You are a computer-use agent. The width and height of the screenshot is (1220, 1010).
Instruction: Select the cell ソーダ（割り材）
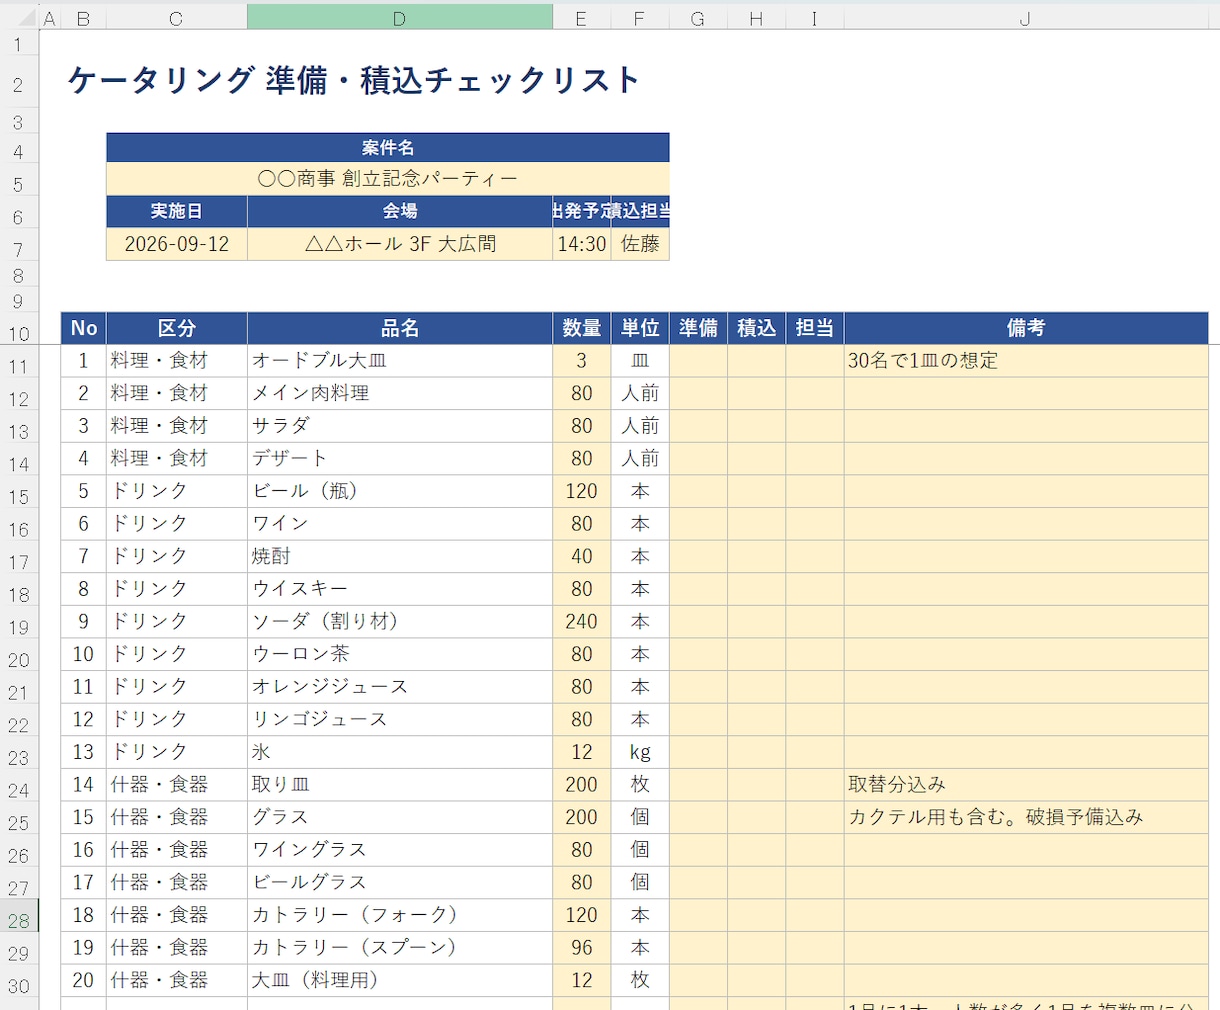tap(400, 622)
